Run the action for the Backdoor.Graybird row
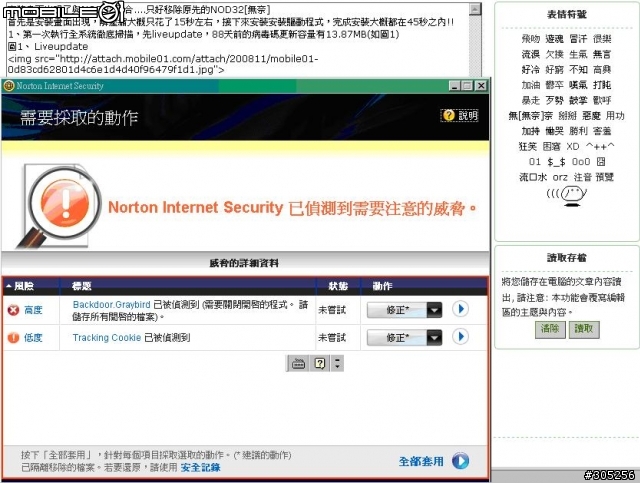Viewport: 640px width, 483px height. 460,309
